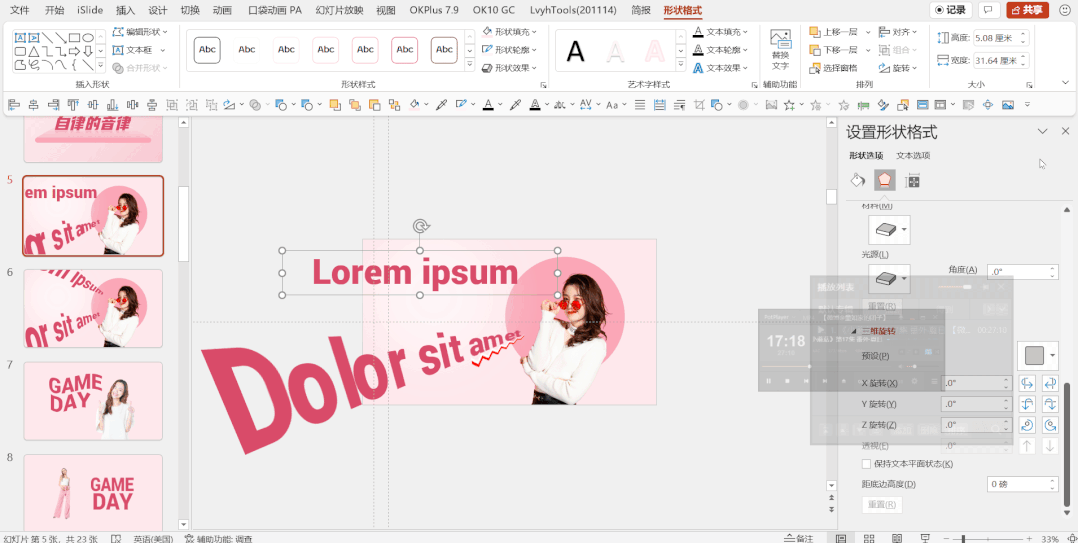The width and height of the screenshot is (1078, 543).
Task: Click the character spacing AV icon
Action: [x=585, y=105]
